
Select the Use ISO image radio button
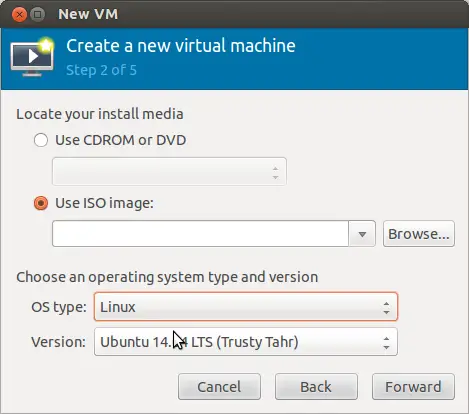coord(41,203)
